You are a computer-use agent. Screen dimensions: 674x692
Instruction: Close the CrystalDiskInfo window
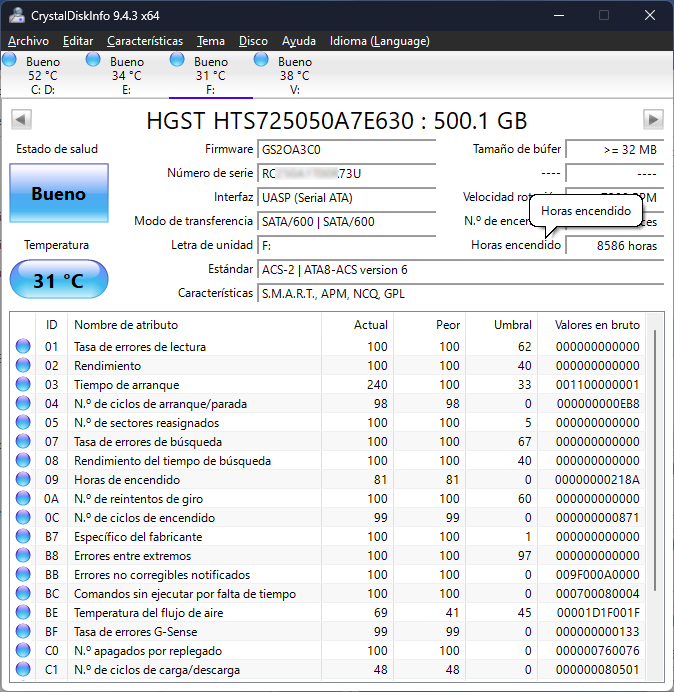tap(650, 15)
